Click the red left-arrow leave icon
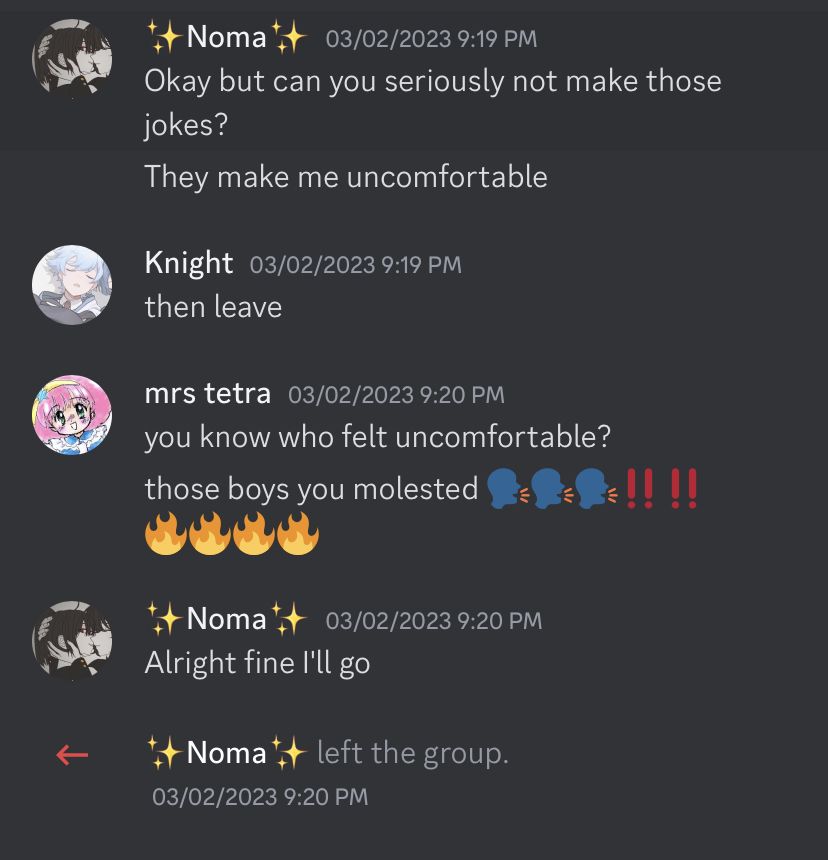Viewport: 828px width, 860px height. [x=72, y=755]
